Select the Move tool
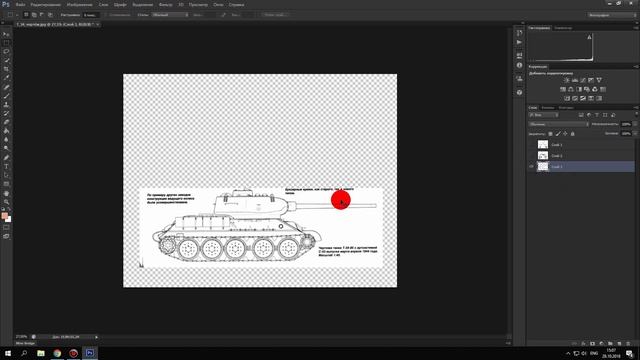Screen dimensions: 640x360 (x=6, y=34)
